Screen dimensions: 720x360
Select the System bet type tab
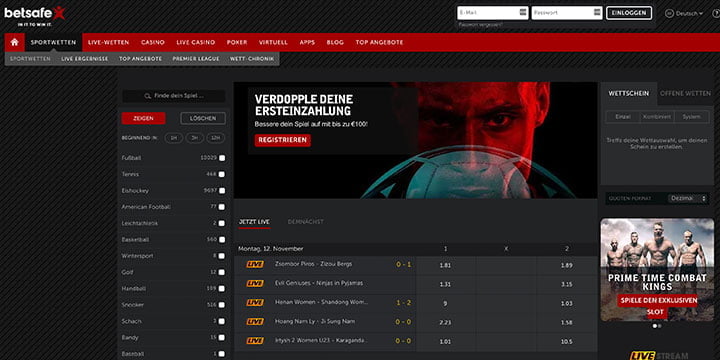tap(691, 117)
